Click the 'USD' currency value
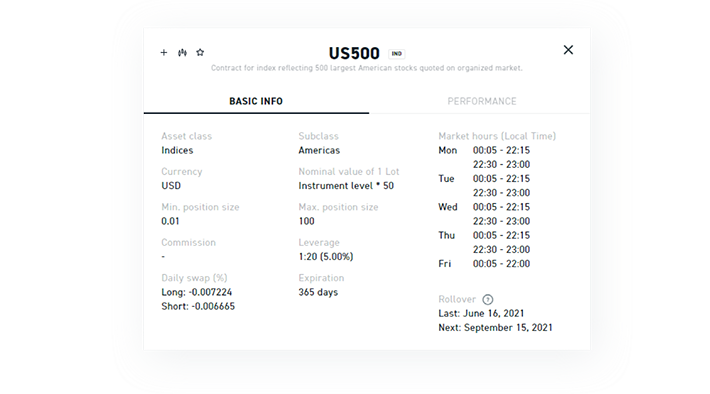This screenshot has width=710, height=394. click(171, 186)
